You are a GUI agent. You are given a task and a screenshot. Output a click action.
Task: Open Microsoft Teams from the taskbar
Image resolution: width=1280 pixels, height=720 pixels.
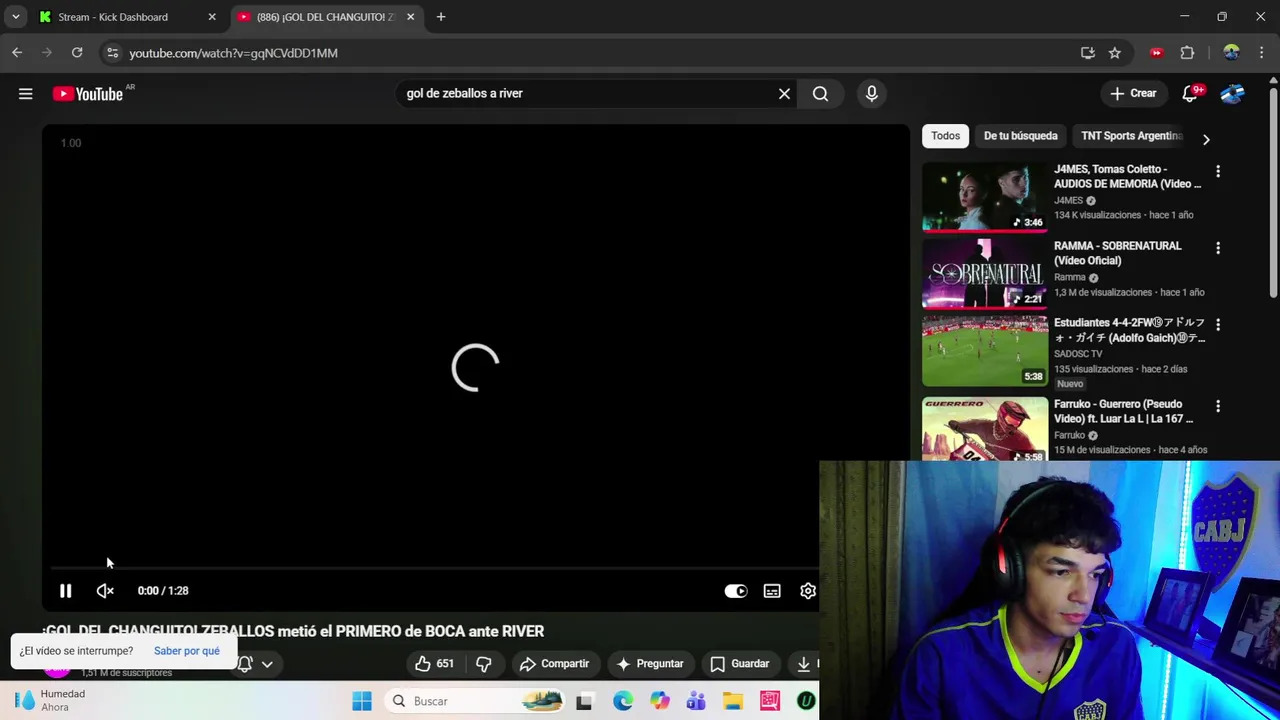pyautogui.click(x=696, y=701)
